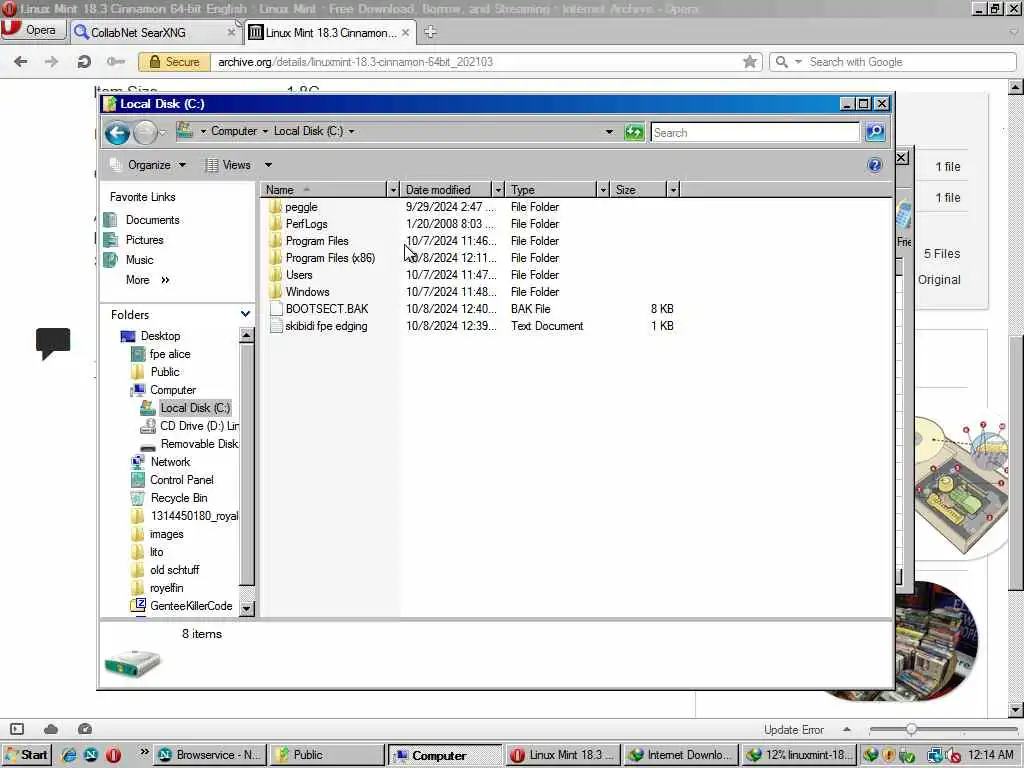Adjust Opera zoom slider in status bar
This screenshot has width=1024, height=768.
click(x=911, y=729)
